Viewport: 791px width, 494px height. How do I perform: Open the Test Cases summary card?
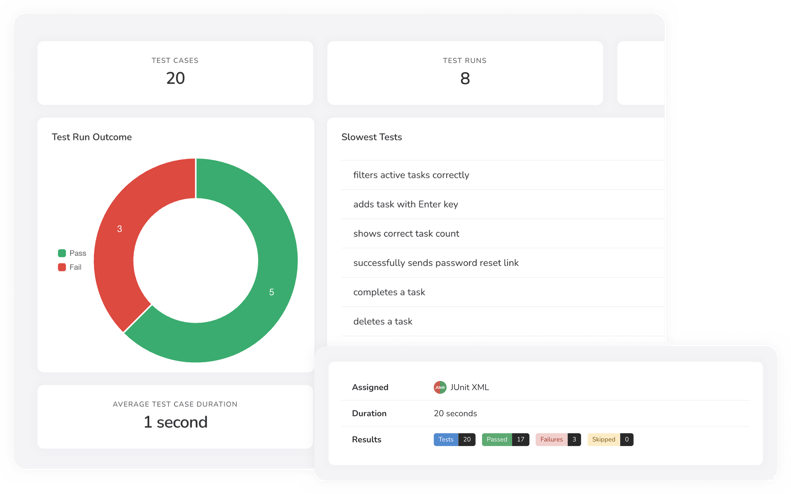pyautogui.click(x=175, y=72)
